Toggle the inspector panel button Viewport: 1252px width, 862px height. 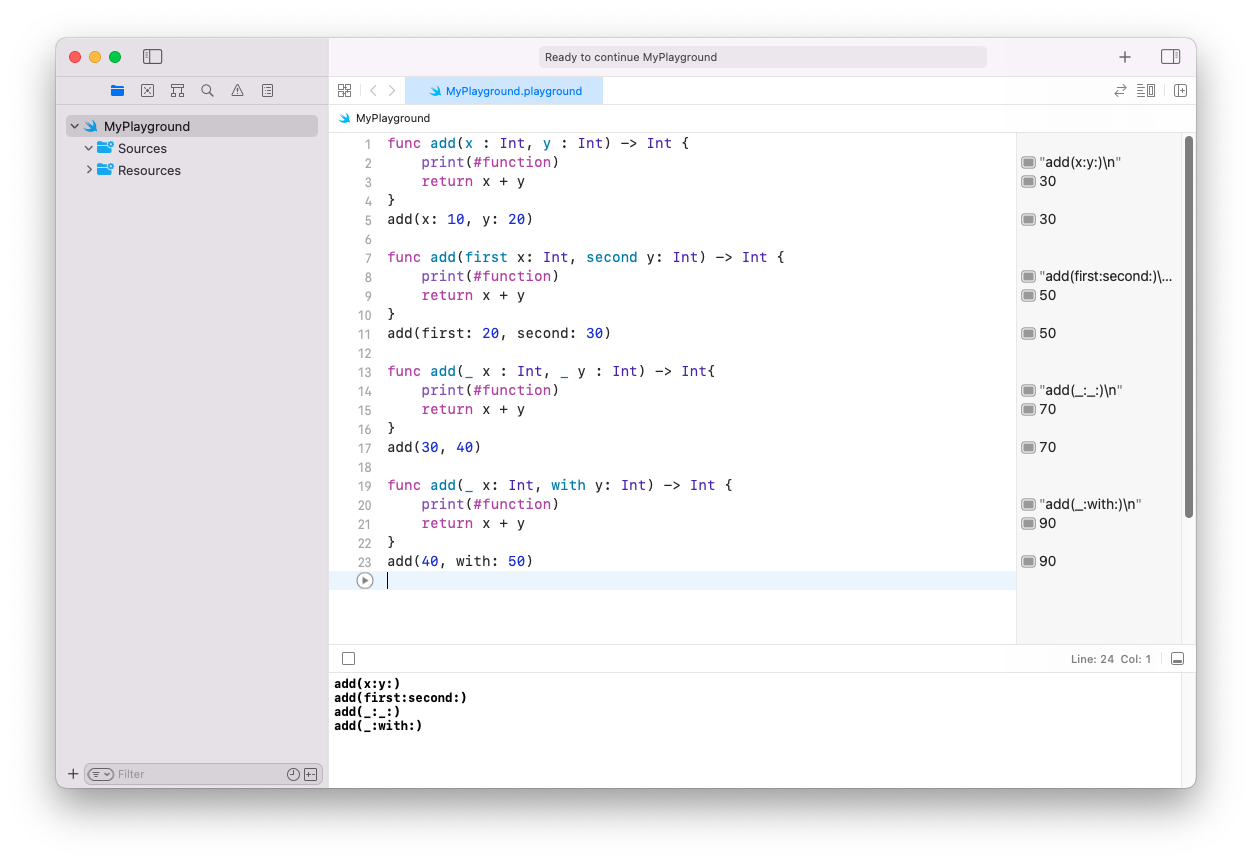(x=1170, y=57)
